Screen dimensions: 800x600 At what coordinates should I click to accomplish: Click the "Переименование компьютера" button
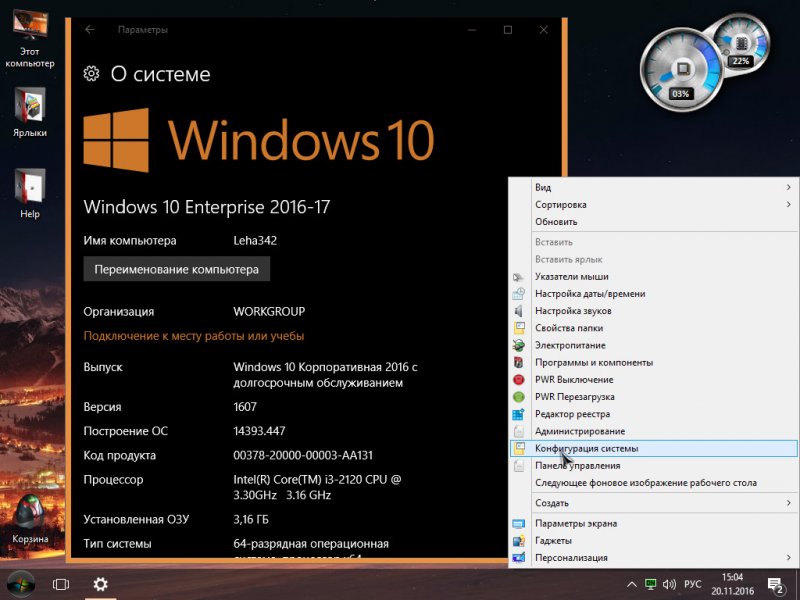[x=177, y=269]
